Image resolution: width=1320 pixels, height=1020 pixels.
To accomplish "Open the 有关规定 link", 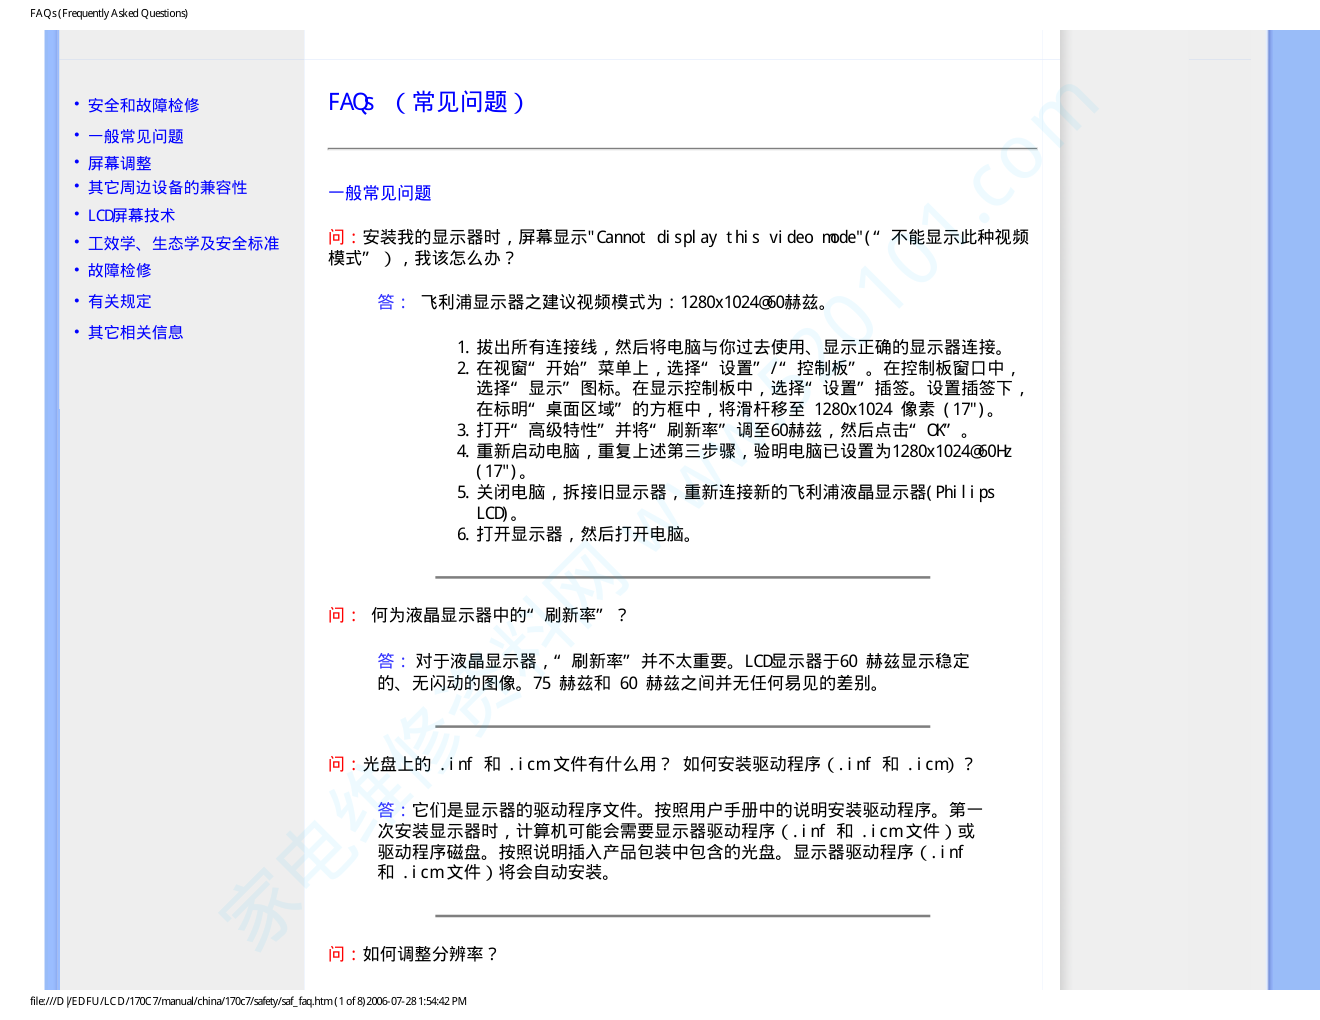I will click(x=119, y=301).
